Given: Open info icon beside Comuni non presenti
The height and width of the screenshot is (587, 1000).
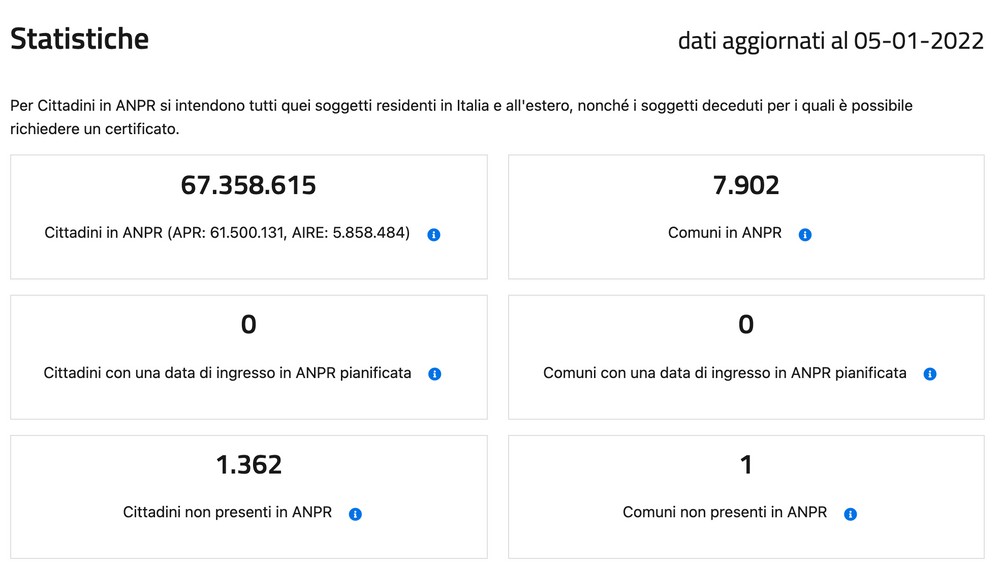Looking at the screenshot, I should tap(850, 514).
